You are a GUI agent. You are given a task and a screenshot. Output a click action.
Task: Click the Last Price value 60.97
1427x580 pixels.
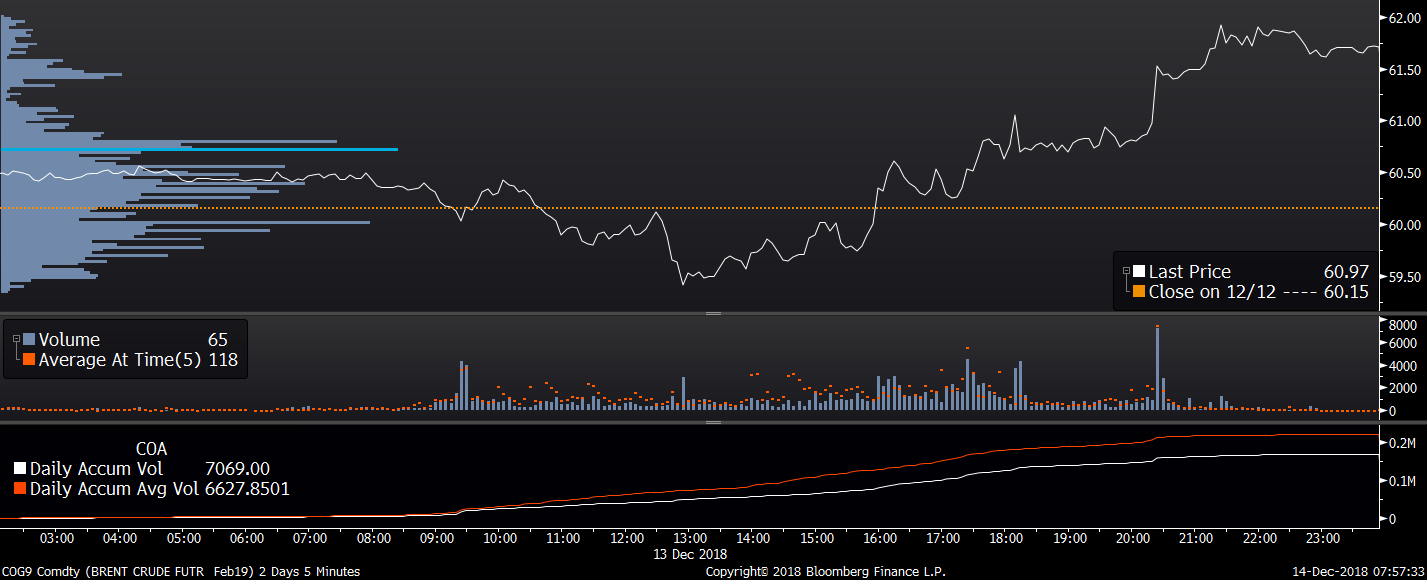pos(1347,271)
